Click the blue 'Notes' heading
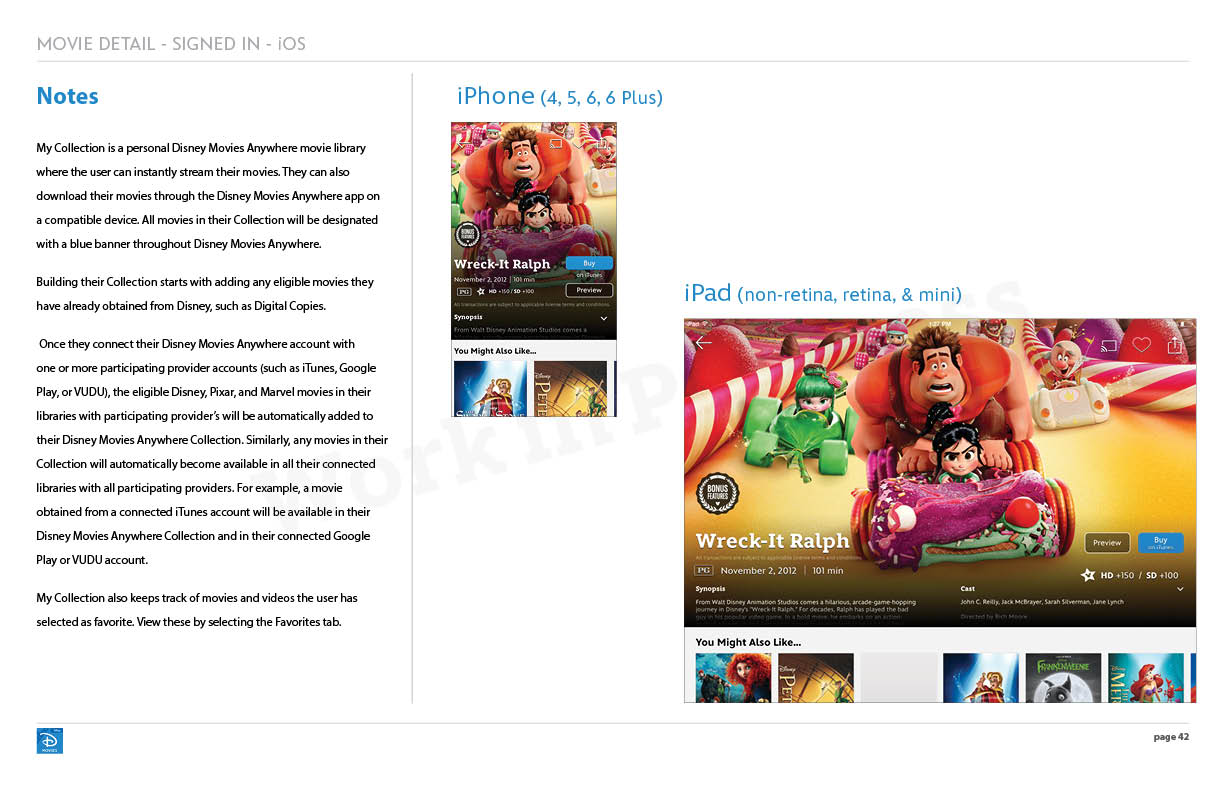 67,96
